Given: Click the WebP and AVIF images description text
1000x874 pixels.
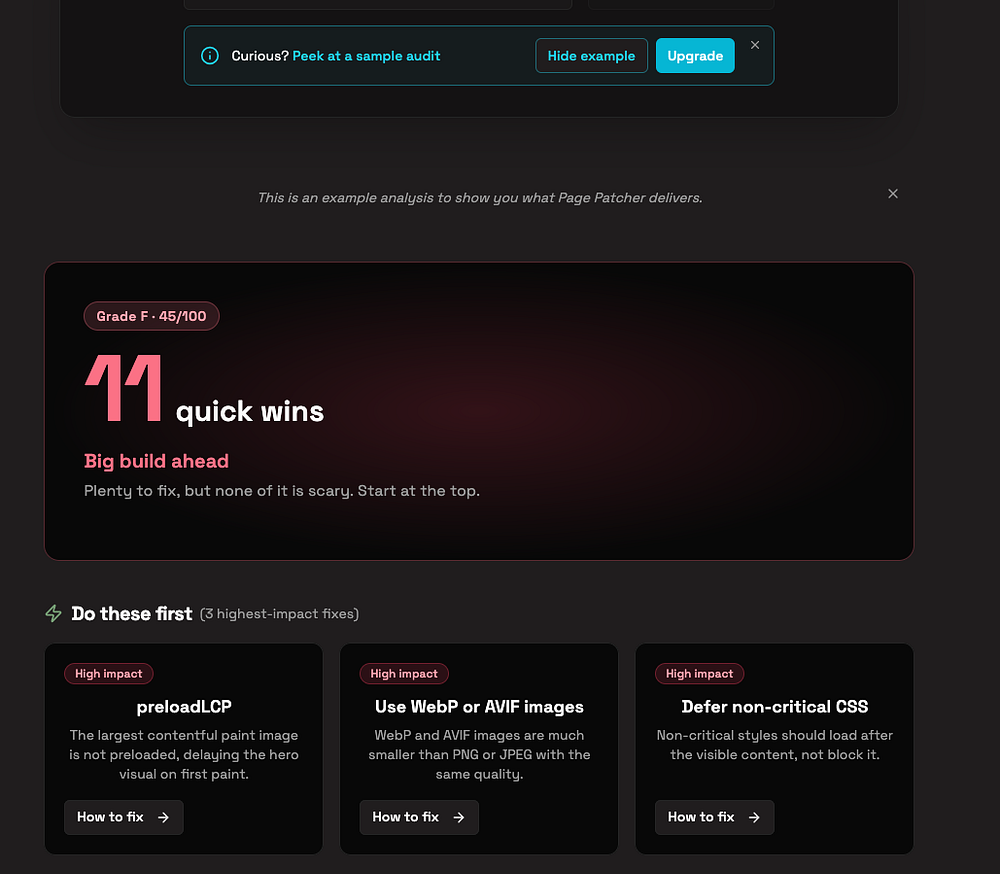Looking at the screenshot, I should pos(479,754).
